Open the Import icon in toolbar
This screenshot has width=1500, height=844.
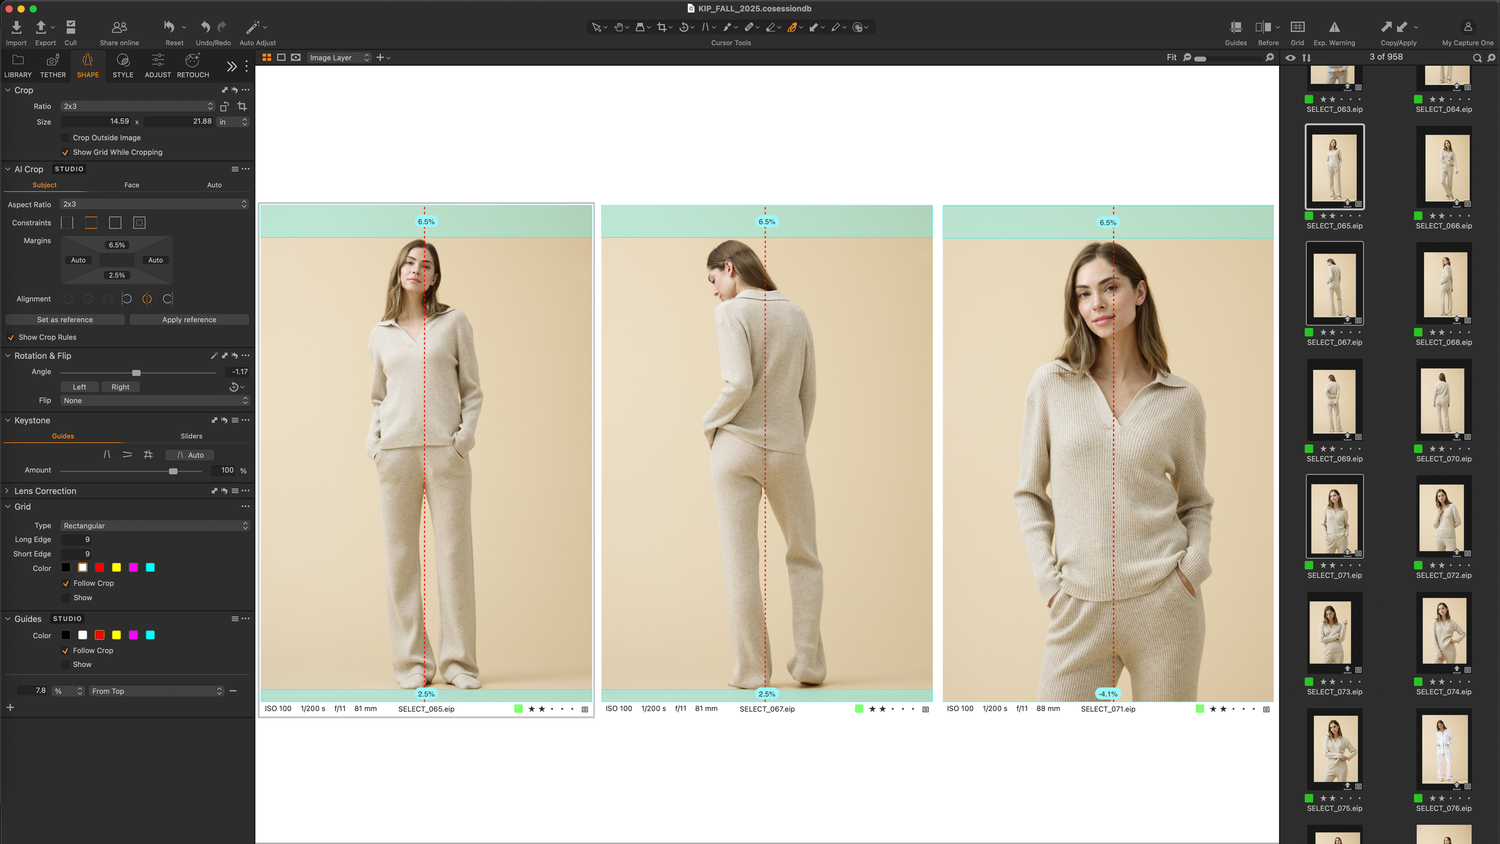[16, 28]
